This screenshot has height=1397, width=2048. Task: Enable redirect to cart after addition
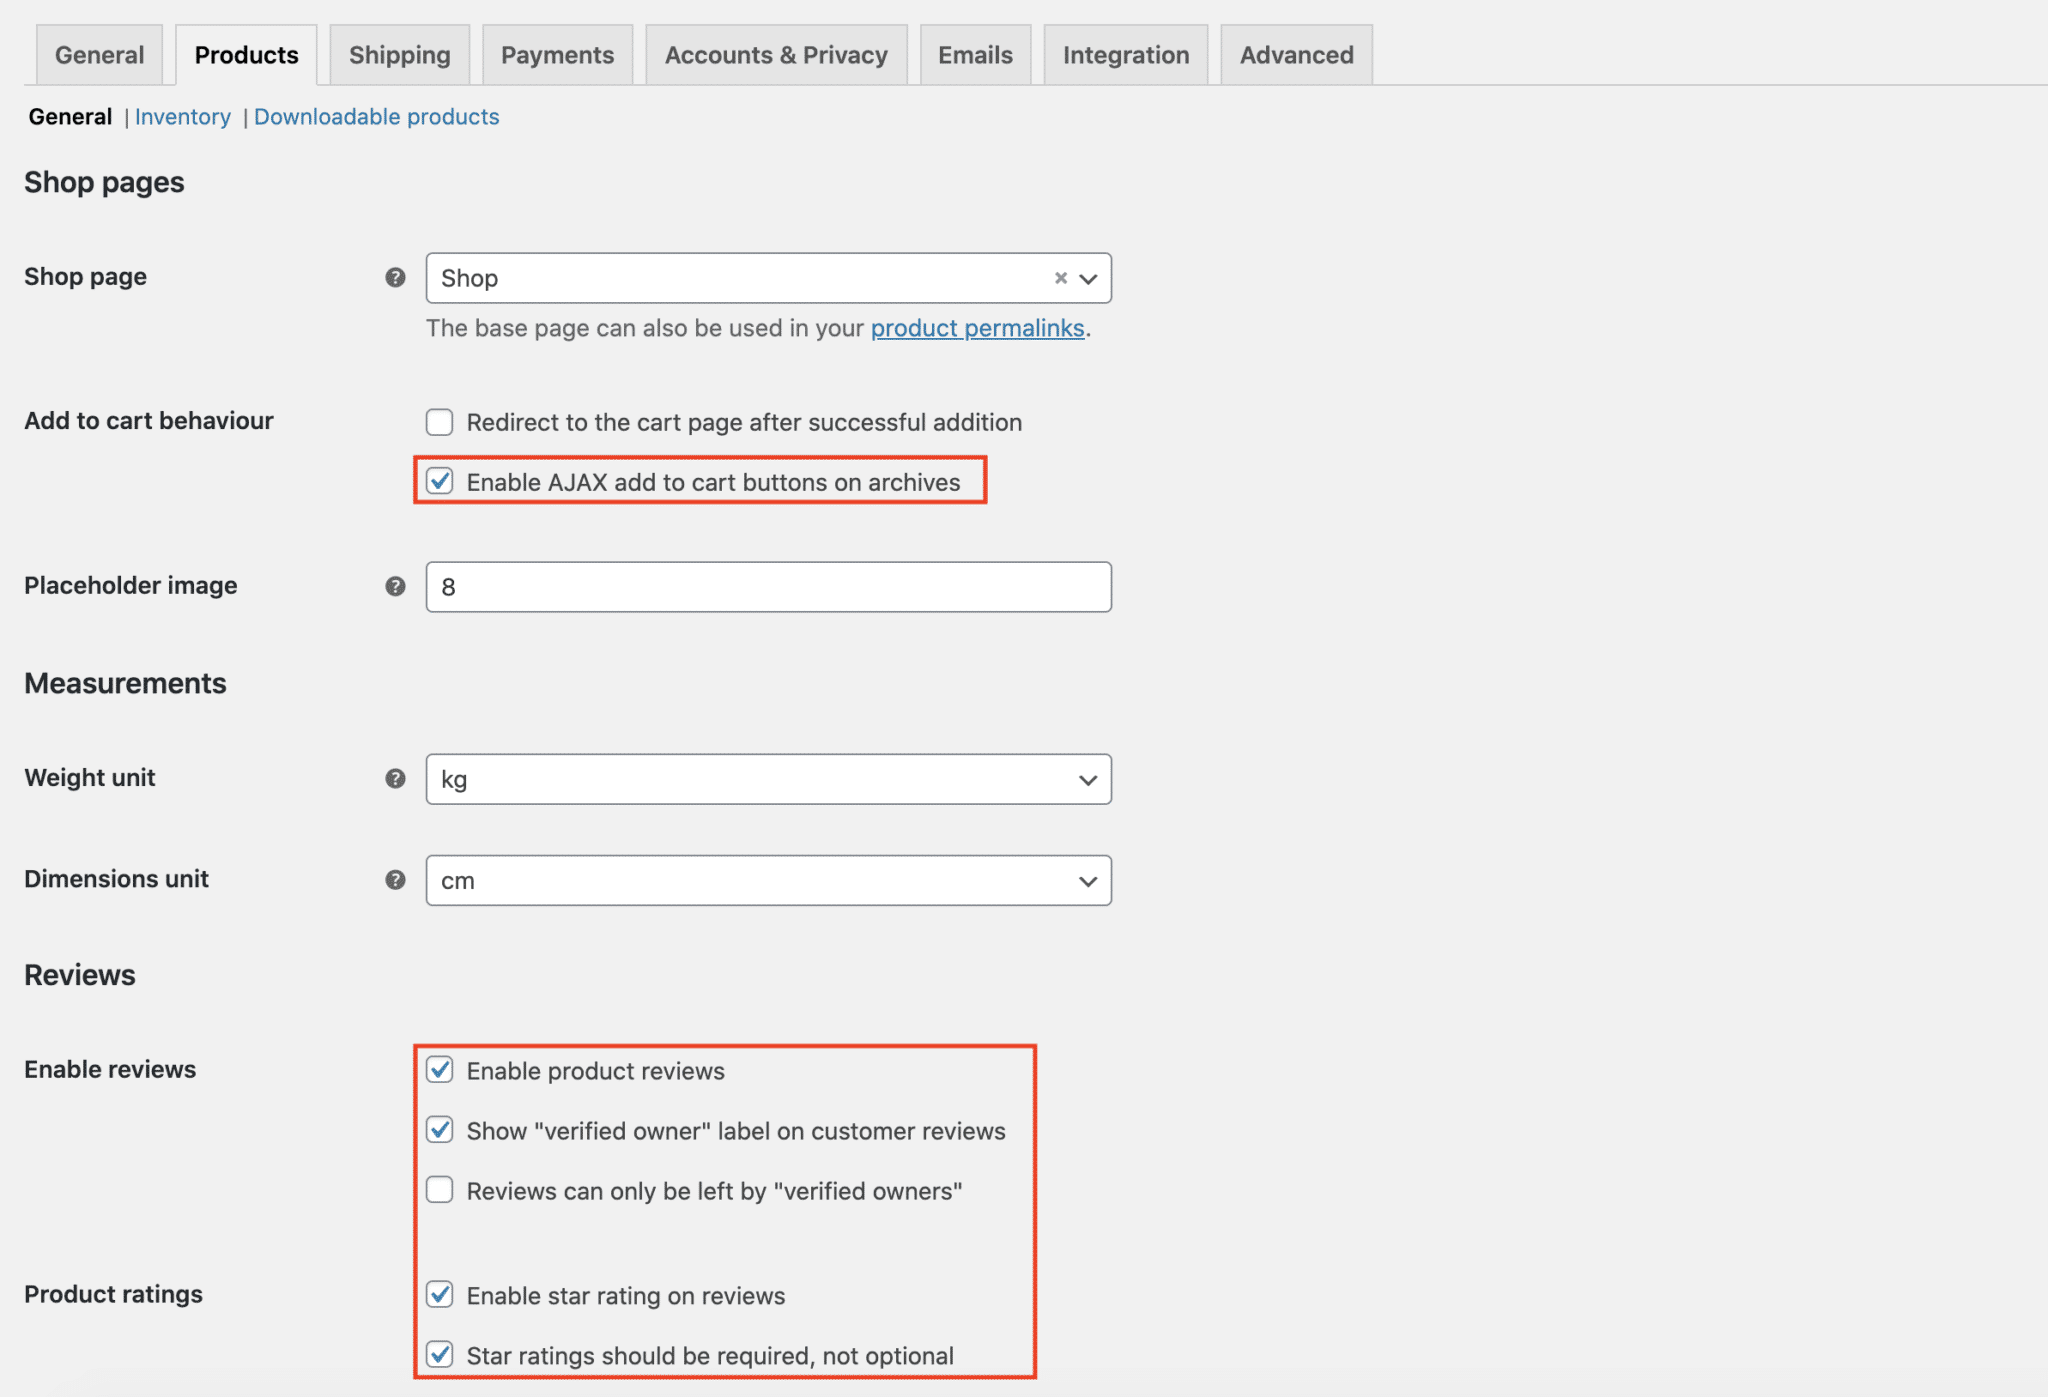pos(440,422)
